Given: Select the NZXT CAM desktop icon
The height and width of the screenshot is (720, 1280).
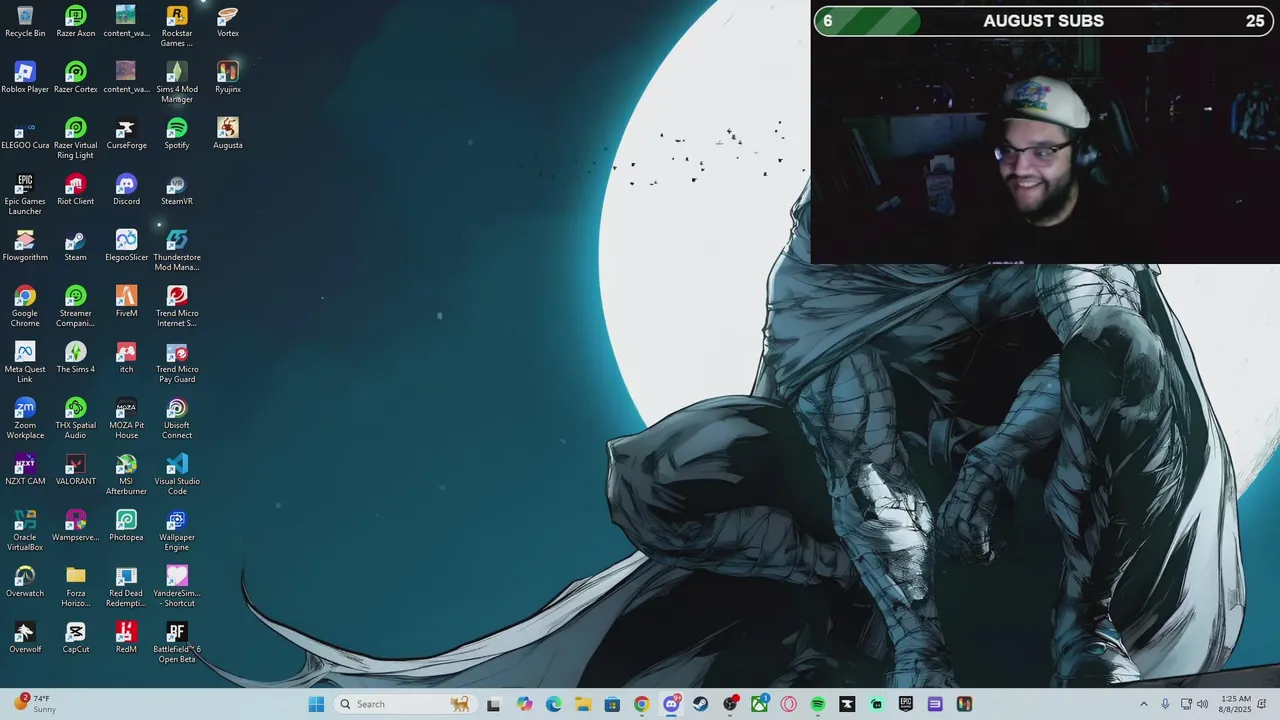Looking at the screenshot, I should pos(25,469).
